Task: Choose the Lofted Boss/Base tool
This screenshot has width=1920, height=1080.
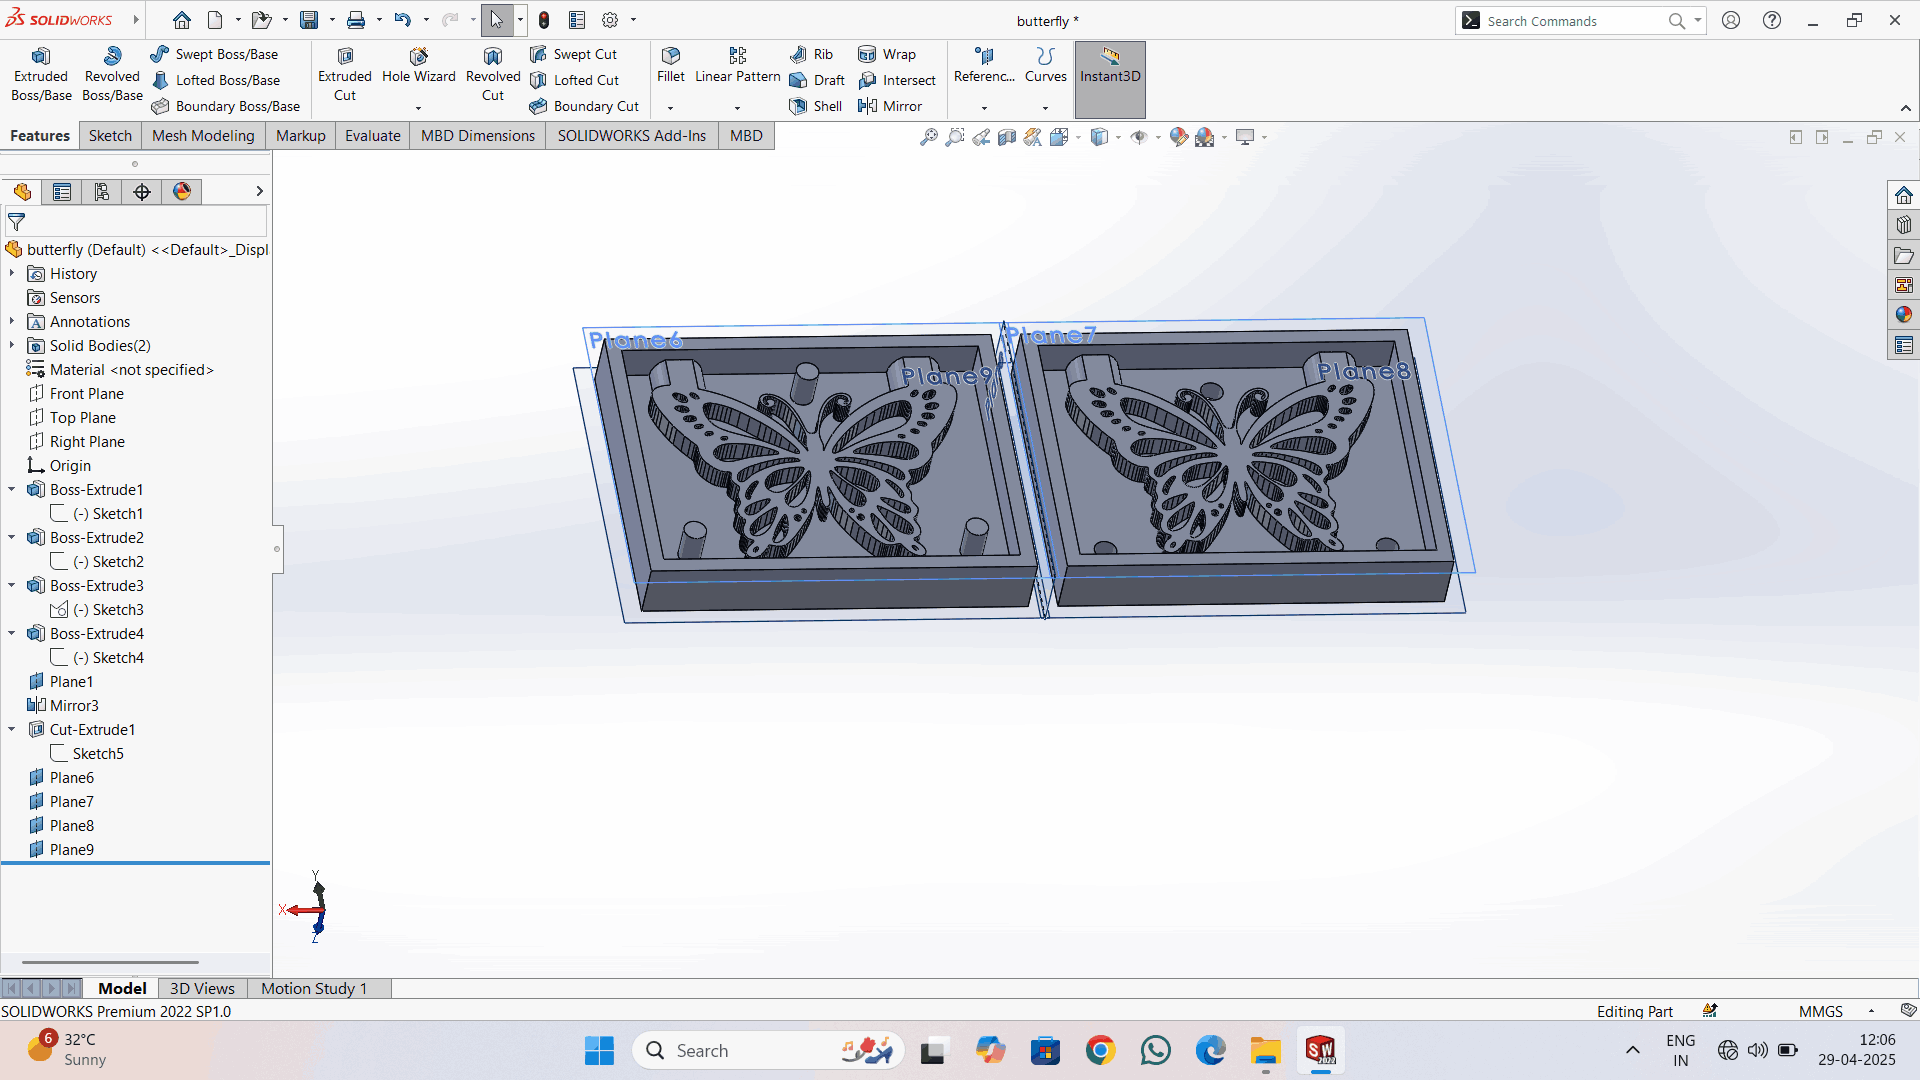Action: 216,80
